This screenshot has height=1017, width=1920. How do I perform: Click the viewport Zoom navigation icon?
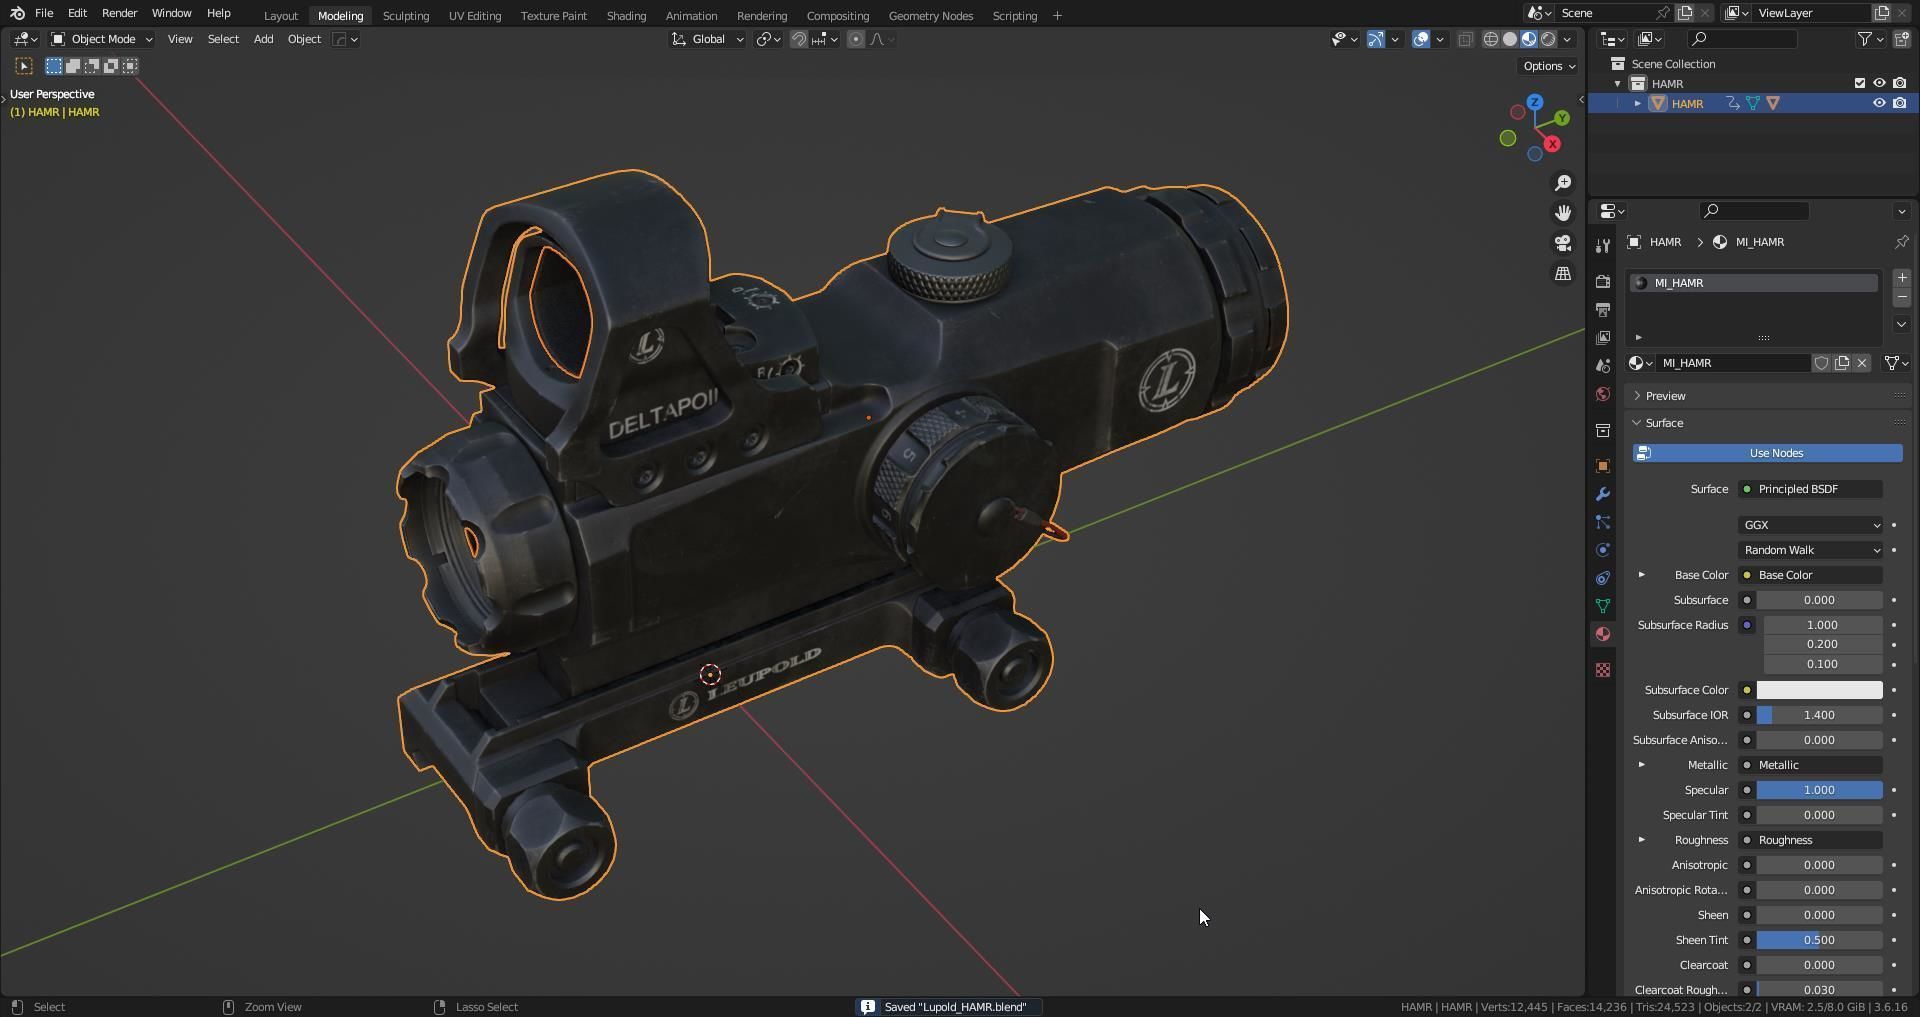coord(1563,183)
